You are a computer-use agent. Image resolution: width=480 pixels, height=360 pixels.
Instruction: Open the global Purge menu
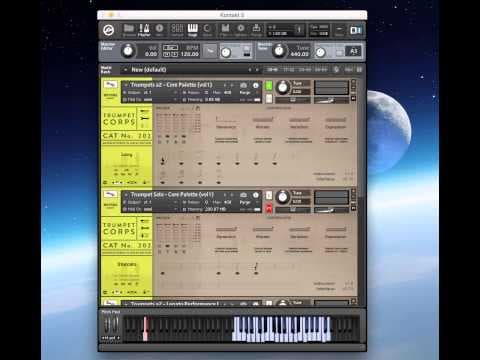256,30
